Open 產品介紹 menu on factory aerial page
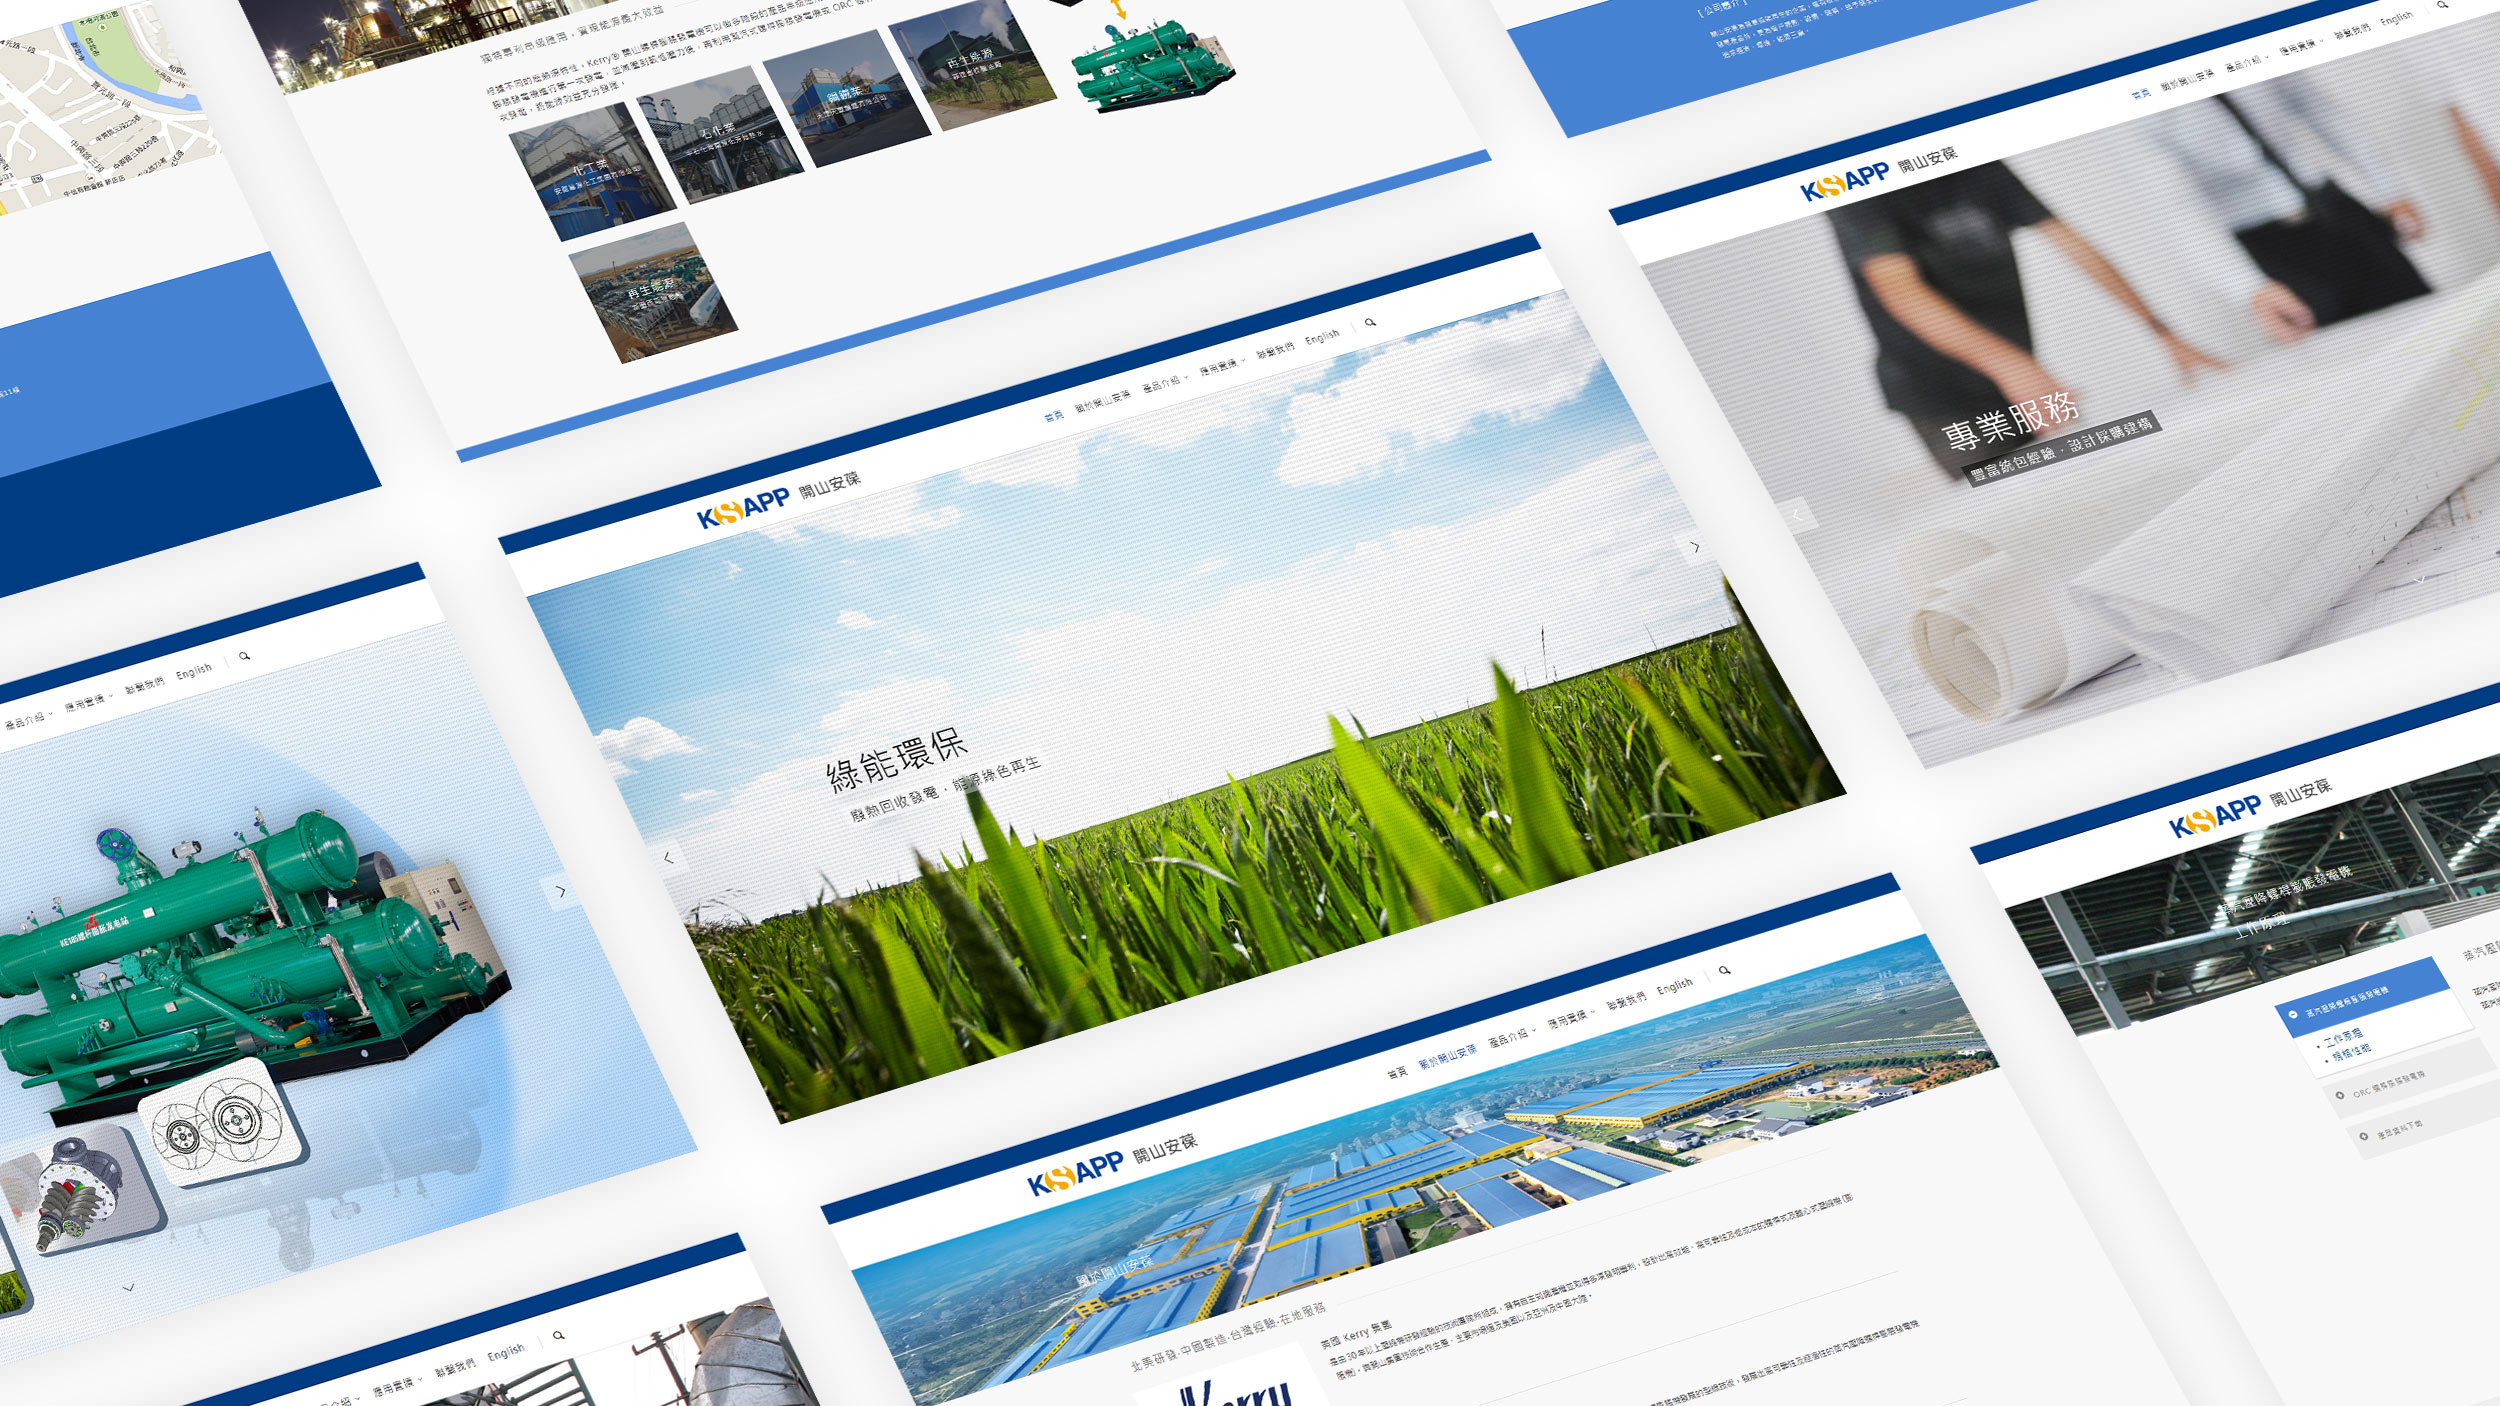The width and height of the screenshot is (2500, 1406). coord(1508,1038)
